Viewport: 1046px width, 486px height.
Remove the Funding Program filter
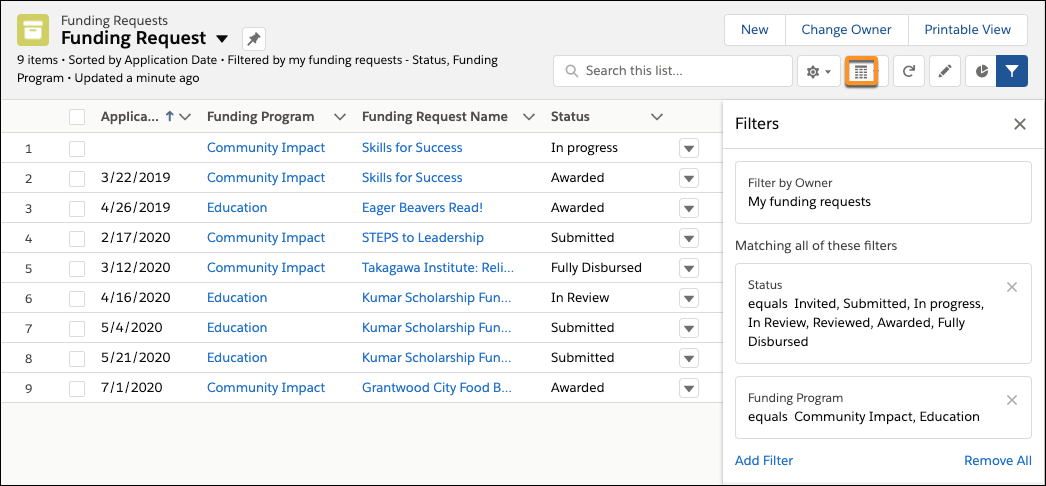point(1011,401)
